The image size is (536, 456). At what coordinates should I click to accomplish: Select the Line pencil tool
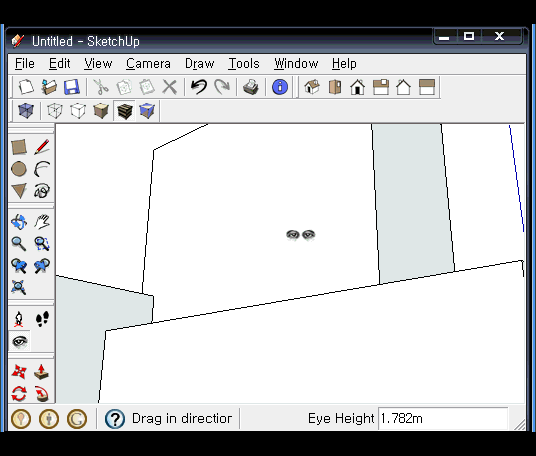tap(42, 147)
